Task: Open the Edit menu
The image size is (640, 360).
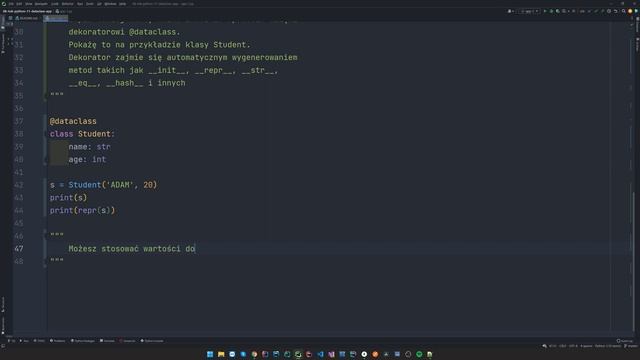Action: tap(19, 4)
